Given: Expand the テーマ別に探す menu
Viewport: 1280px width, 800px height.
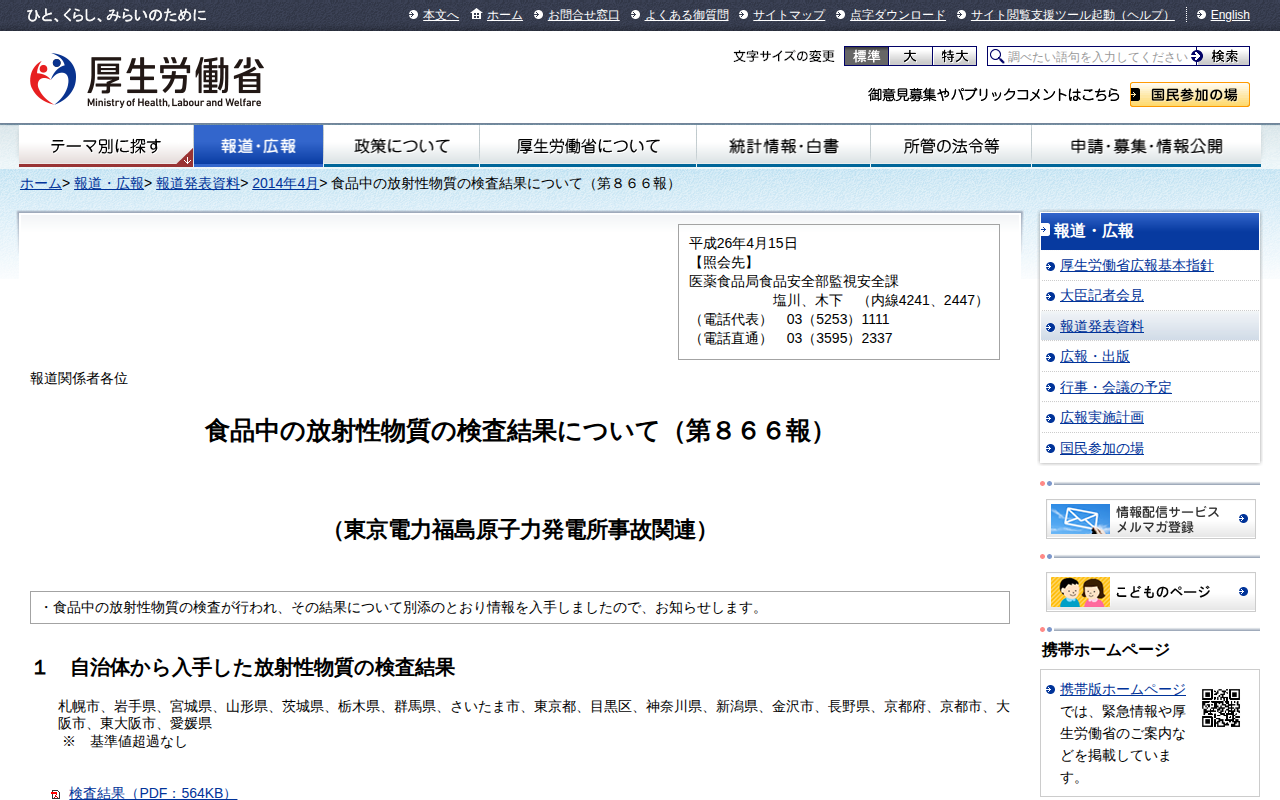Looking at the screenshot, I should coord(106,146).
